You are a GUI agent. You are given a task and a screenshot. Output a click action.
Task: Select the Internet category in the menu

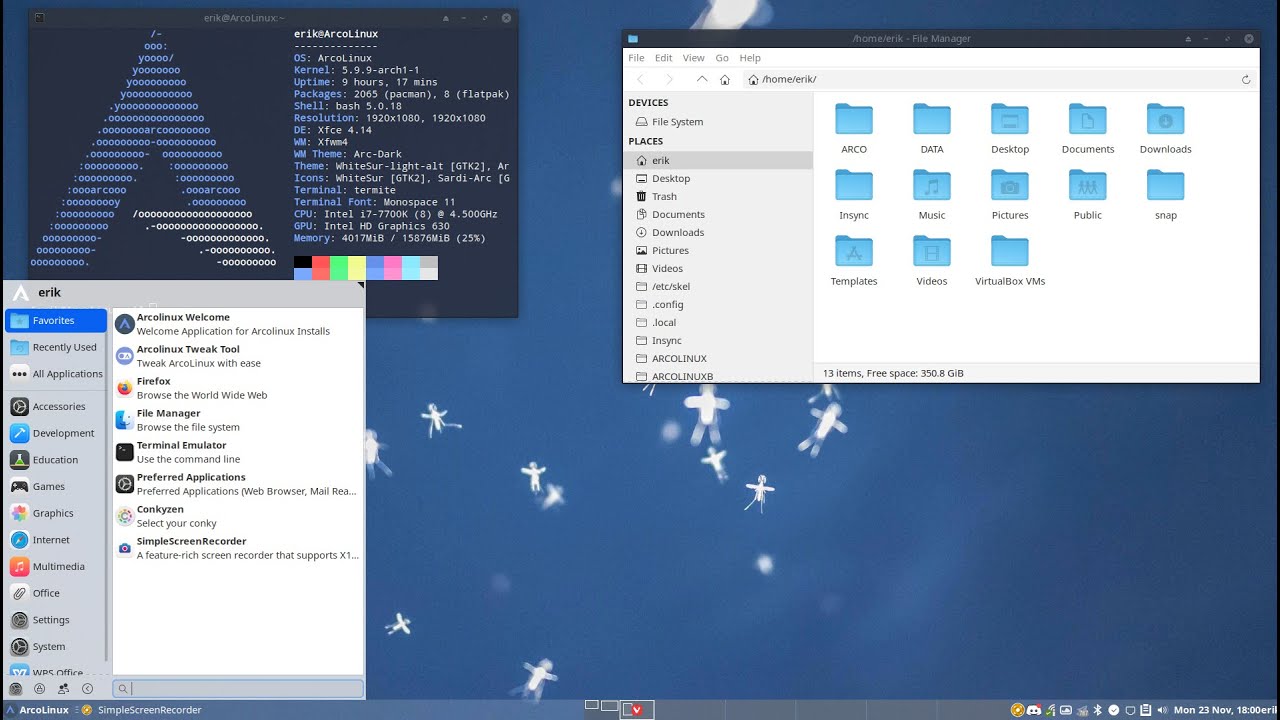tap(56, 540)
